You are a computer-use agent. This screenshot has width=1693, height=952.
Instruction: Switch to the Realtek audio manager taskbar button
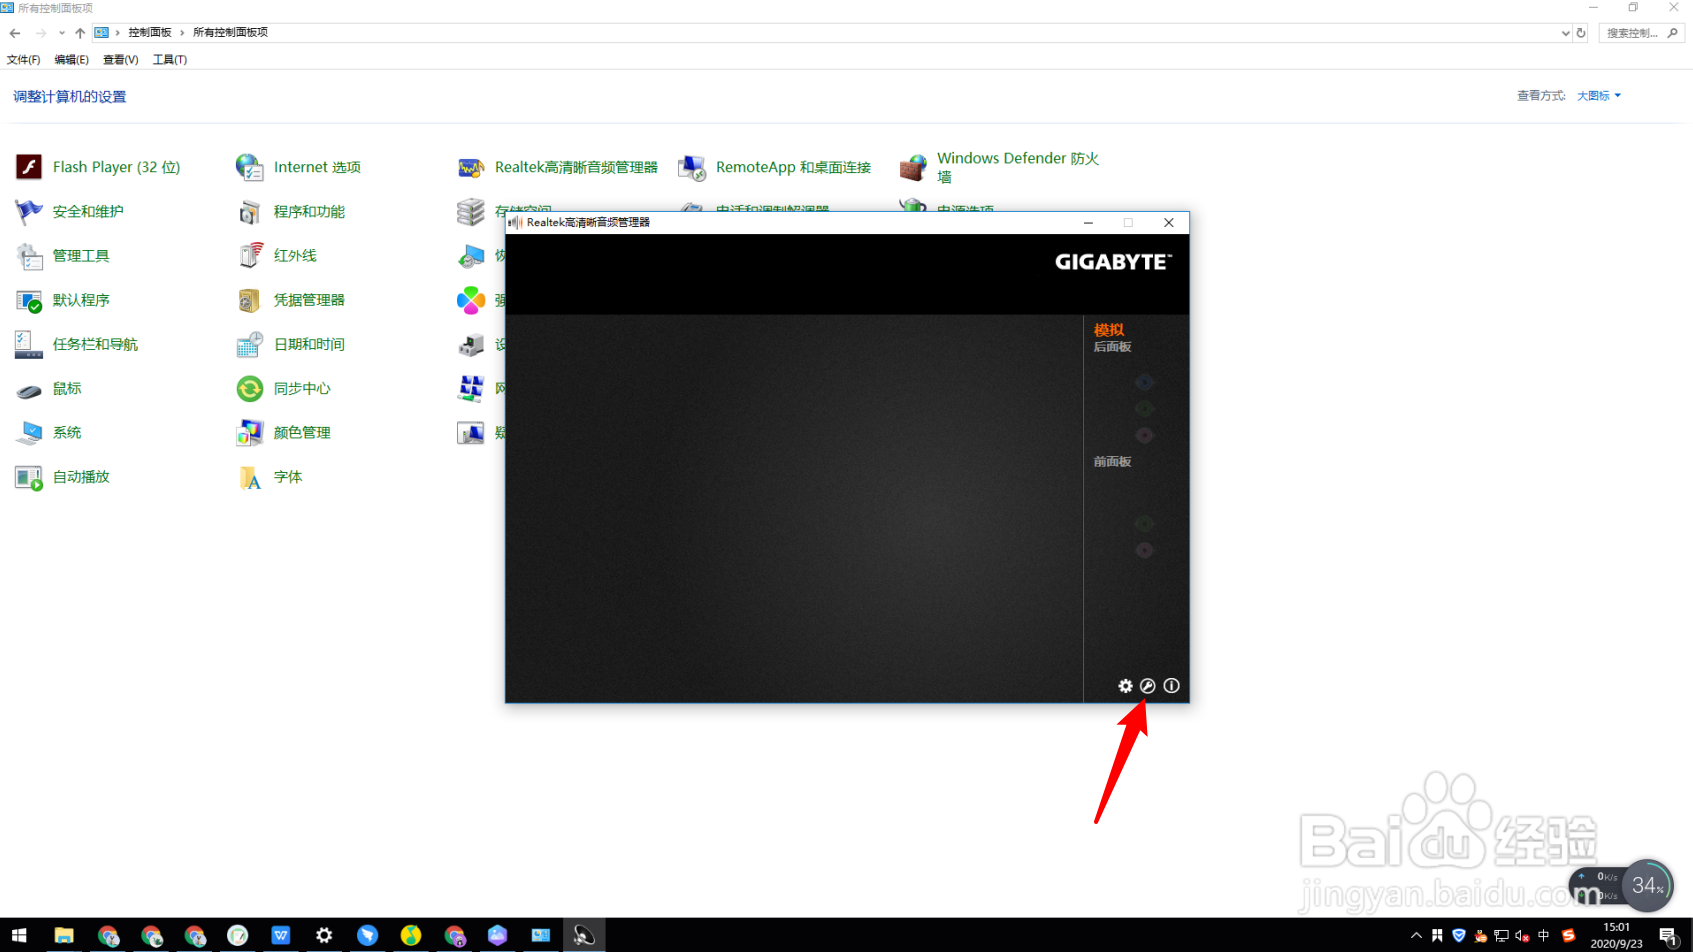click(584, 935)
